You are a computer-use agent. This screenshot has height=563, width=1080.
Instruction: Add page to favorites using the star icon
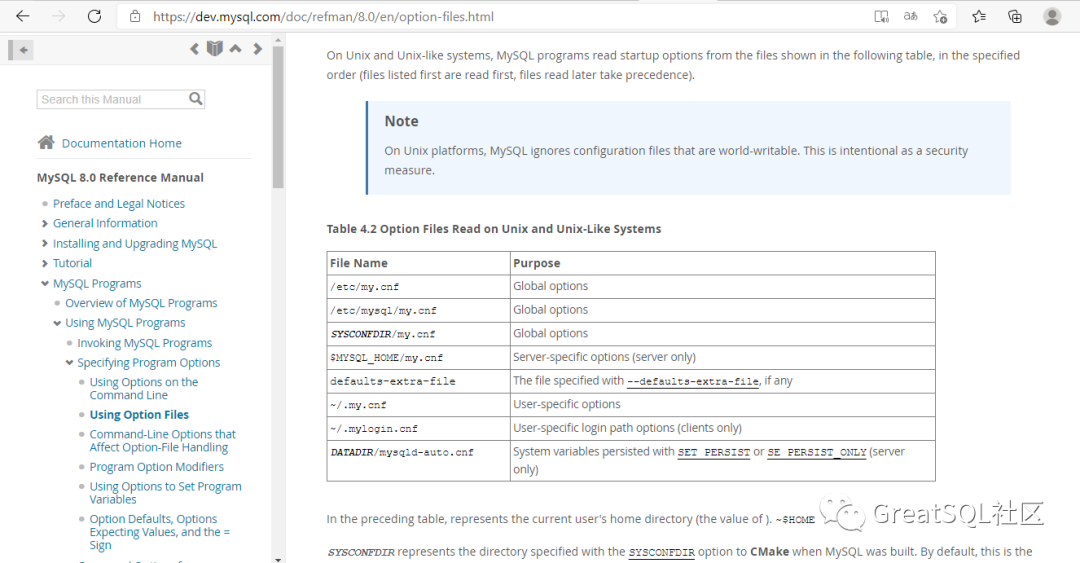click(x=940, y=17)
